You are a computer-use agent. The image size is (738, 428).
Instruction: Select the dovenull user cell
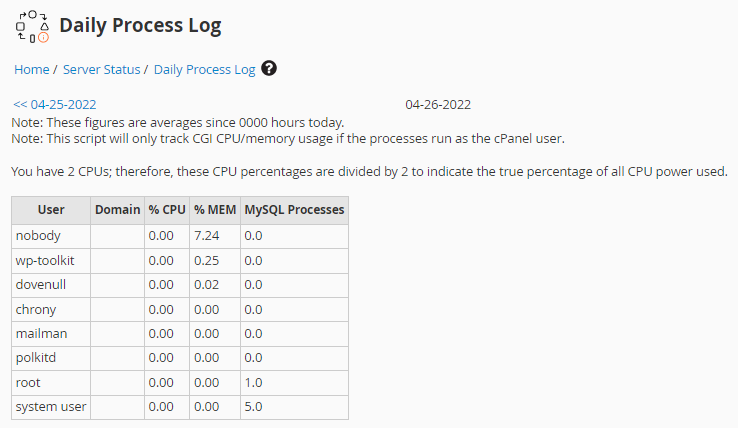tap(41, 284)
